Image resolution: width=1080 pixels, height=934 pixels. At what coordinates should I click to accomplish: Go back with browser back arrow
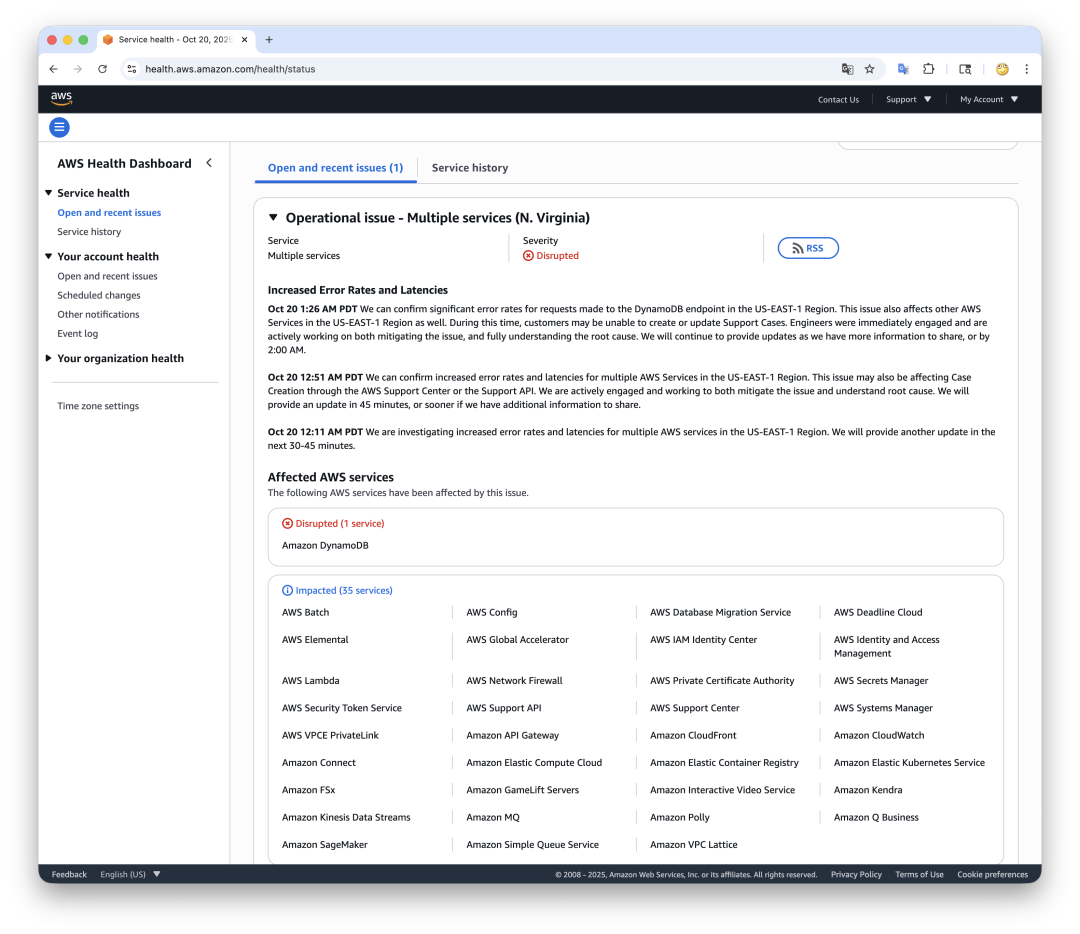click(54, 69)
